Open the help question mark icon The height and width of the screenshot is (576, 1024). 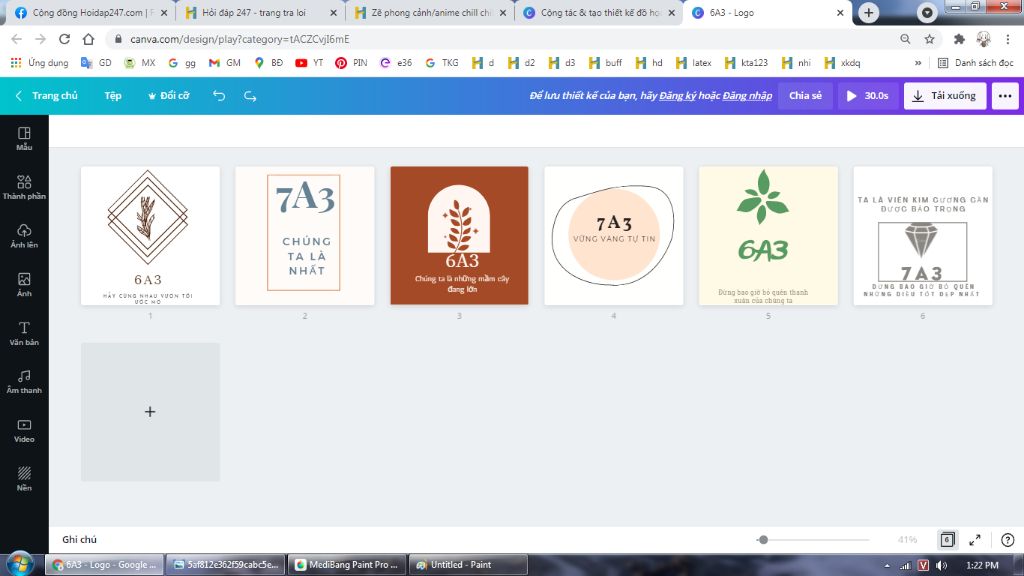pyautogui.click(x=1008, y=539)
